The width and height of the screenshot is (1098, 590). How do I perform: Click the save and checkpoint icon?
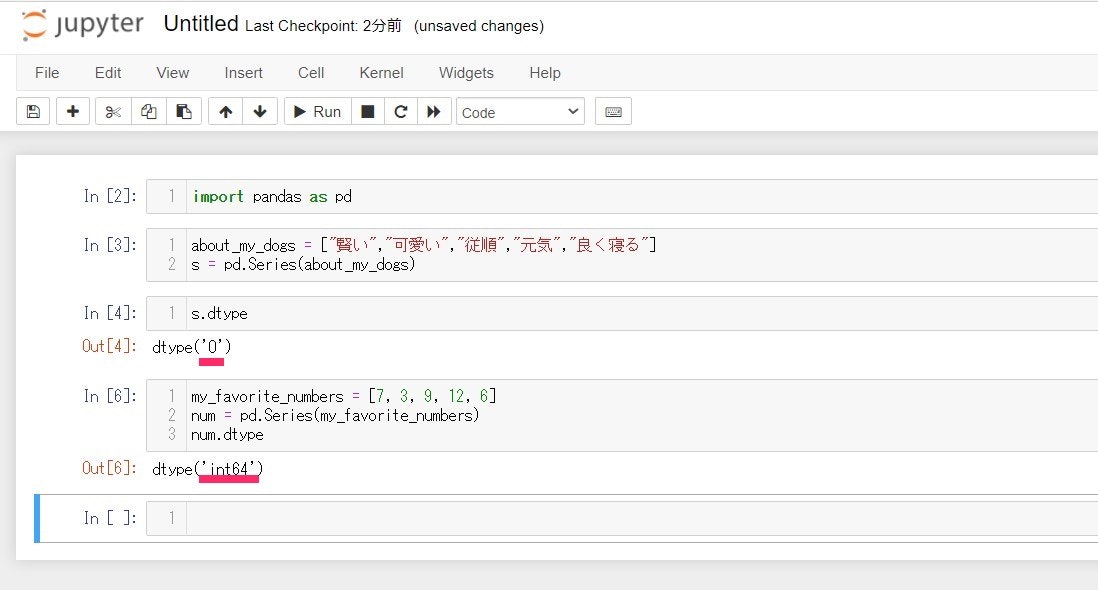pos(33,111)
